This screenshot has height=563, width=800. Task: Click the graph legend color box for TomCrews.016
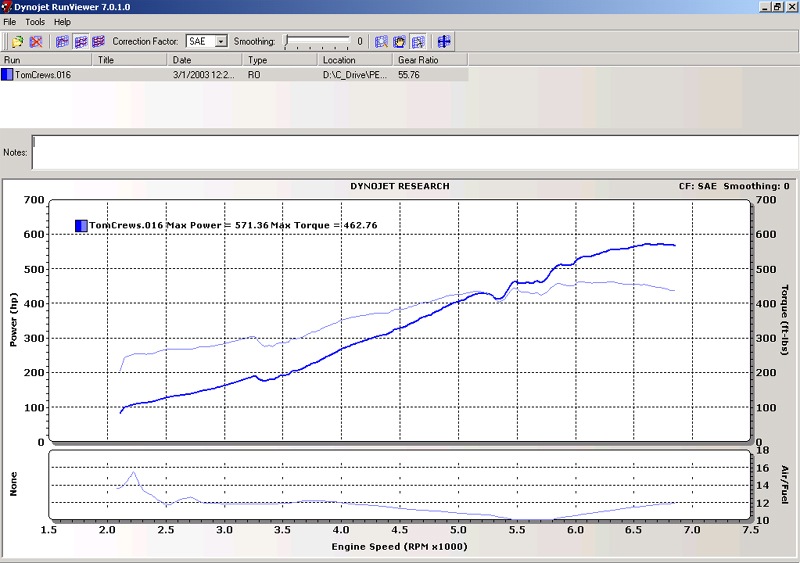(81, 226)
